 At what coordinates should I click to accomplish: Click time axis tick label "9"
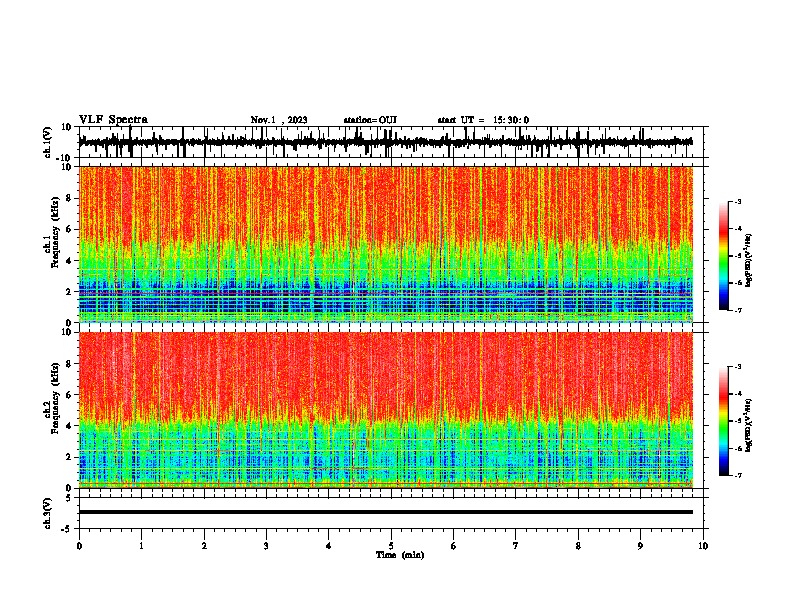tap(640, 546)
